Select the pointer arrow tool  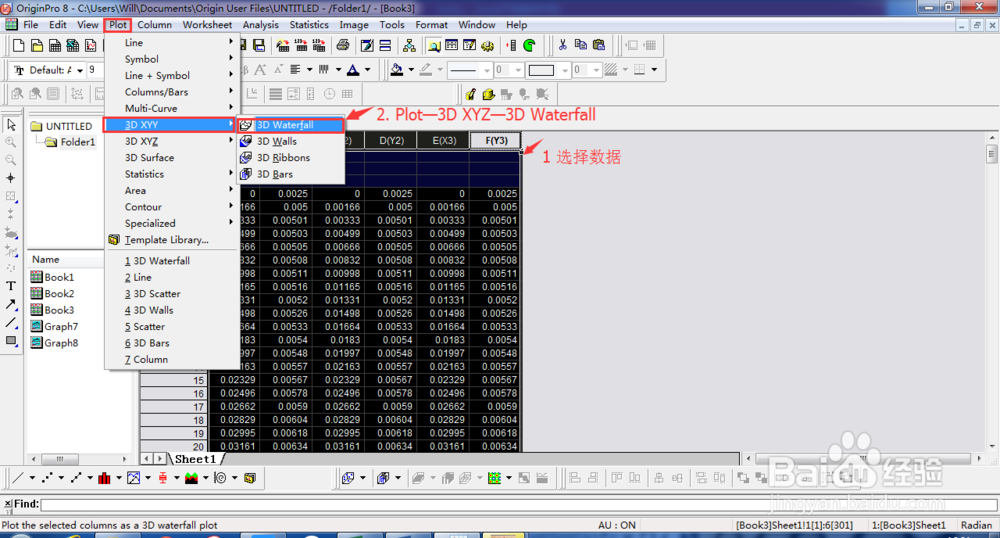pyautogui.click(x=11, y=125)
